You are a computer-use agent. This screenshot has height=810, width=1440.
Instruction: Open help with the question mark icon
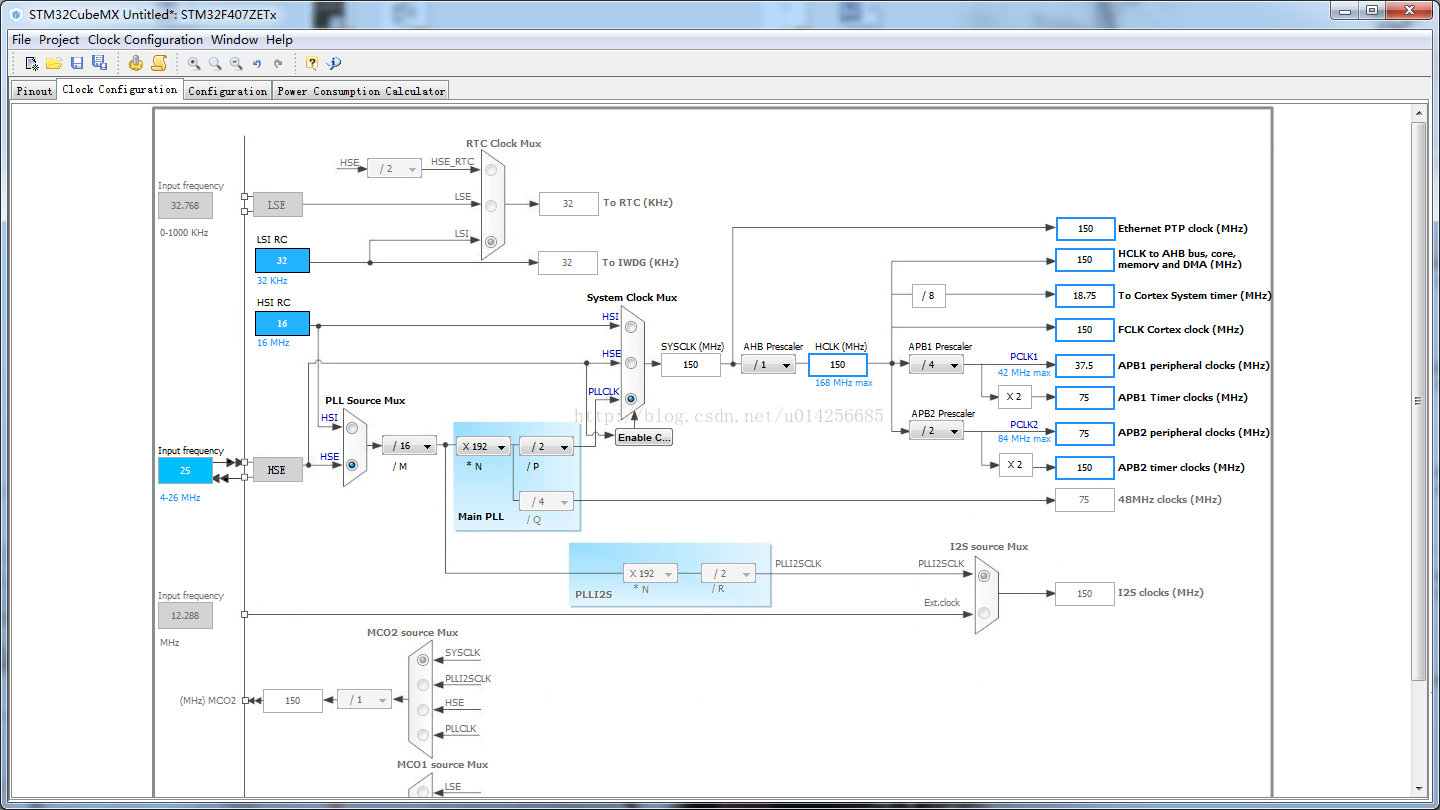[312, 63]
